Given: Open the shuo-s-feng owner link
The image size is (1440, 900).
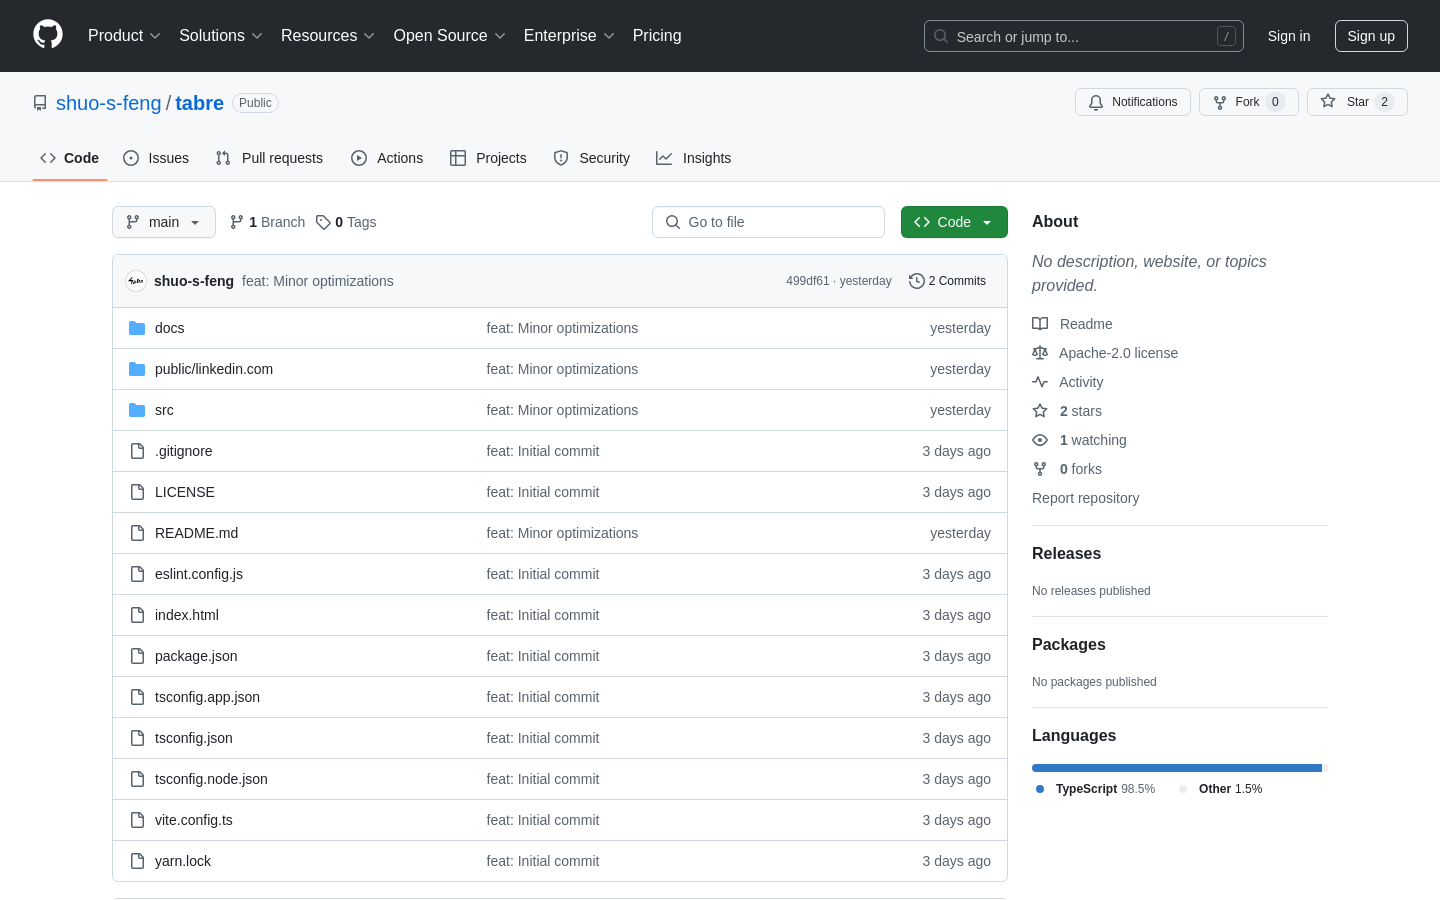Looking at the screenshot, I should (x=109, y=103).
